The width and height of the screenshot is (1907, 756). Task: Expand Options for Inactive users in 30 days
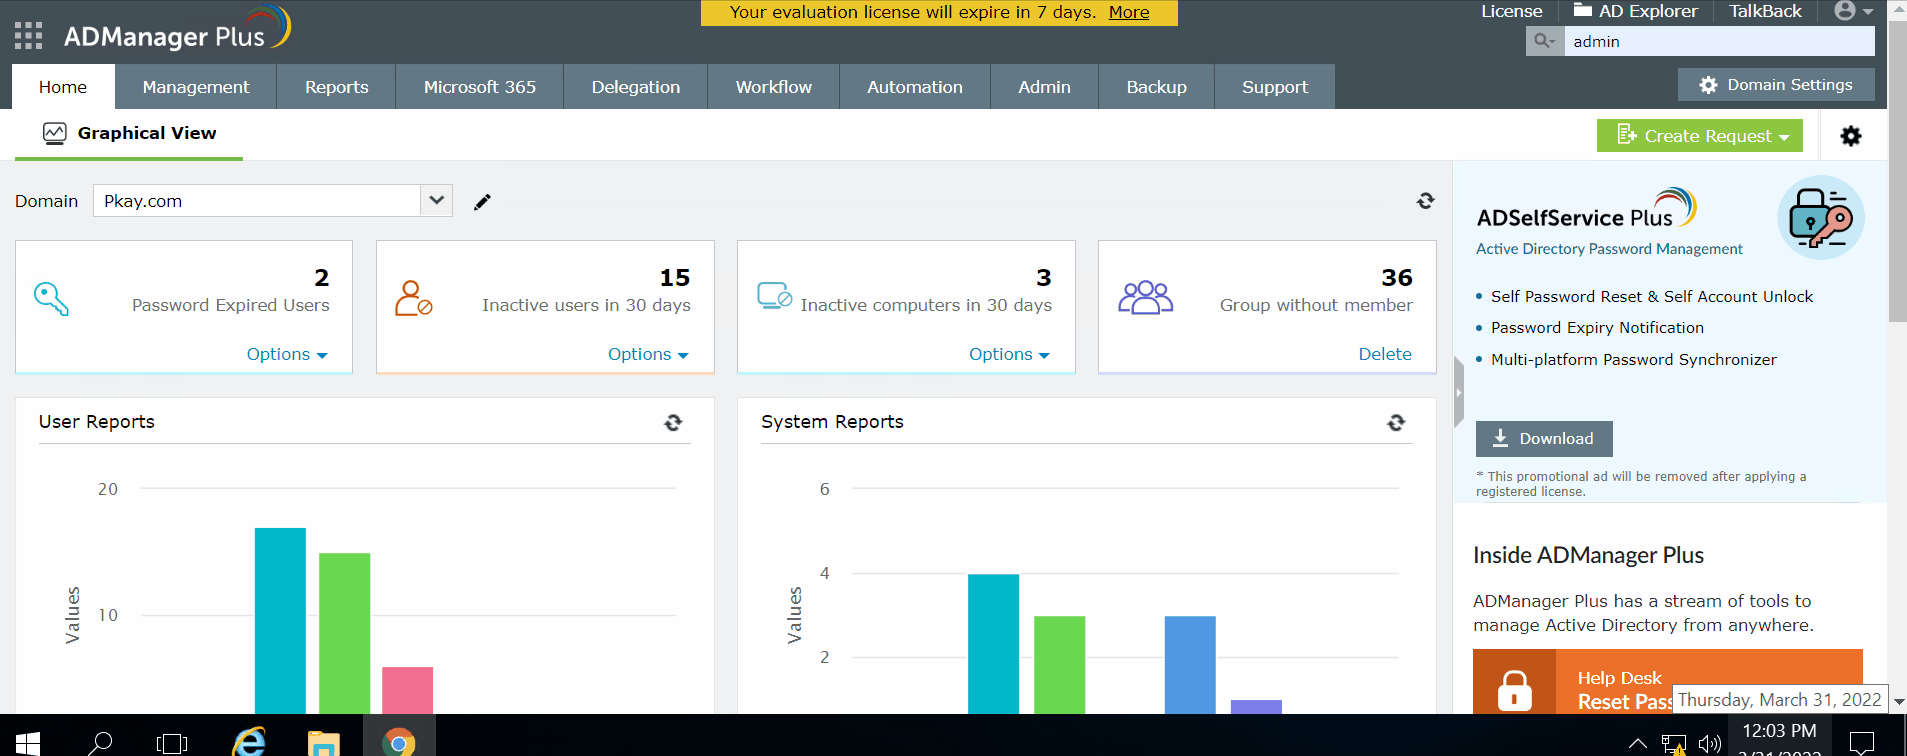pyautogui.click(x=648, y=354)
